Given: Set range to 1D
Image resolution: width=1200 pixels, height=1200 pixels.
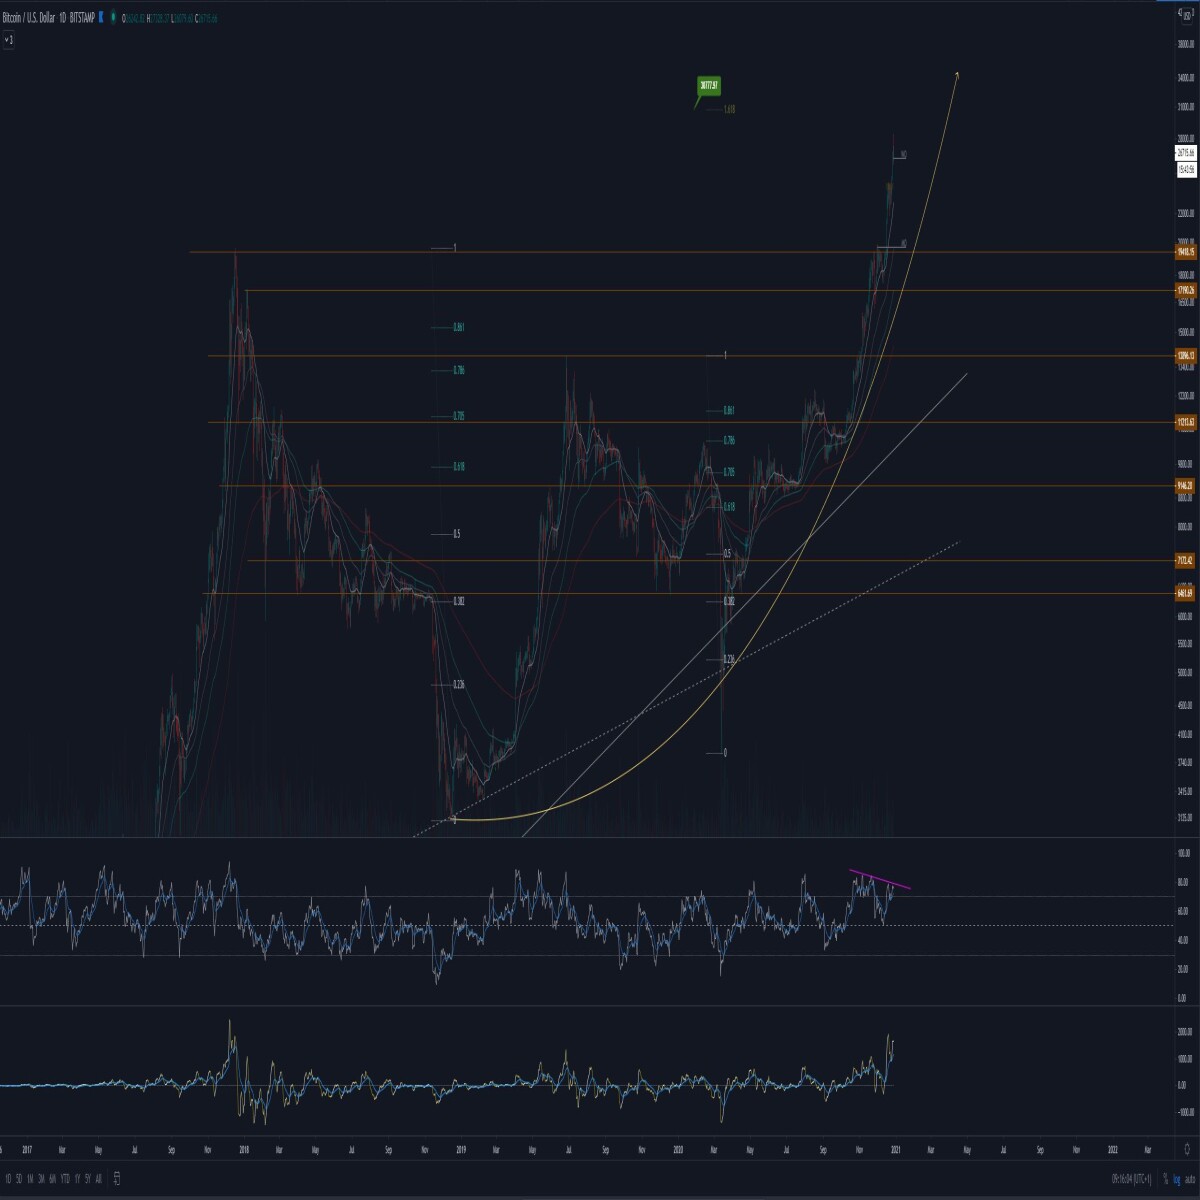Looking at the screenshot, I should 8,1180.
